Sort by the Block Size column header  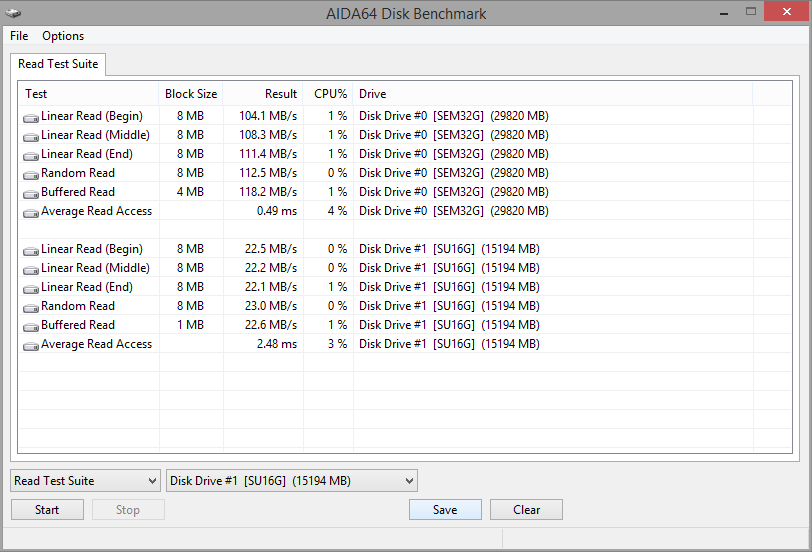(191, 94)
